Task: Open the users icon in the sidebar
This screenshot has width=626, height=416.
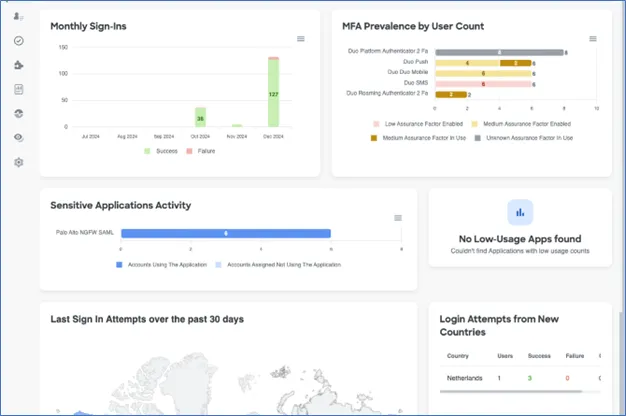Action: click(x=18, y=17)
